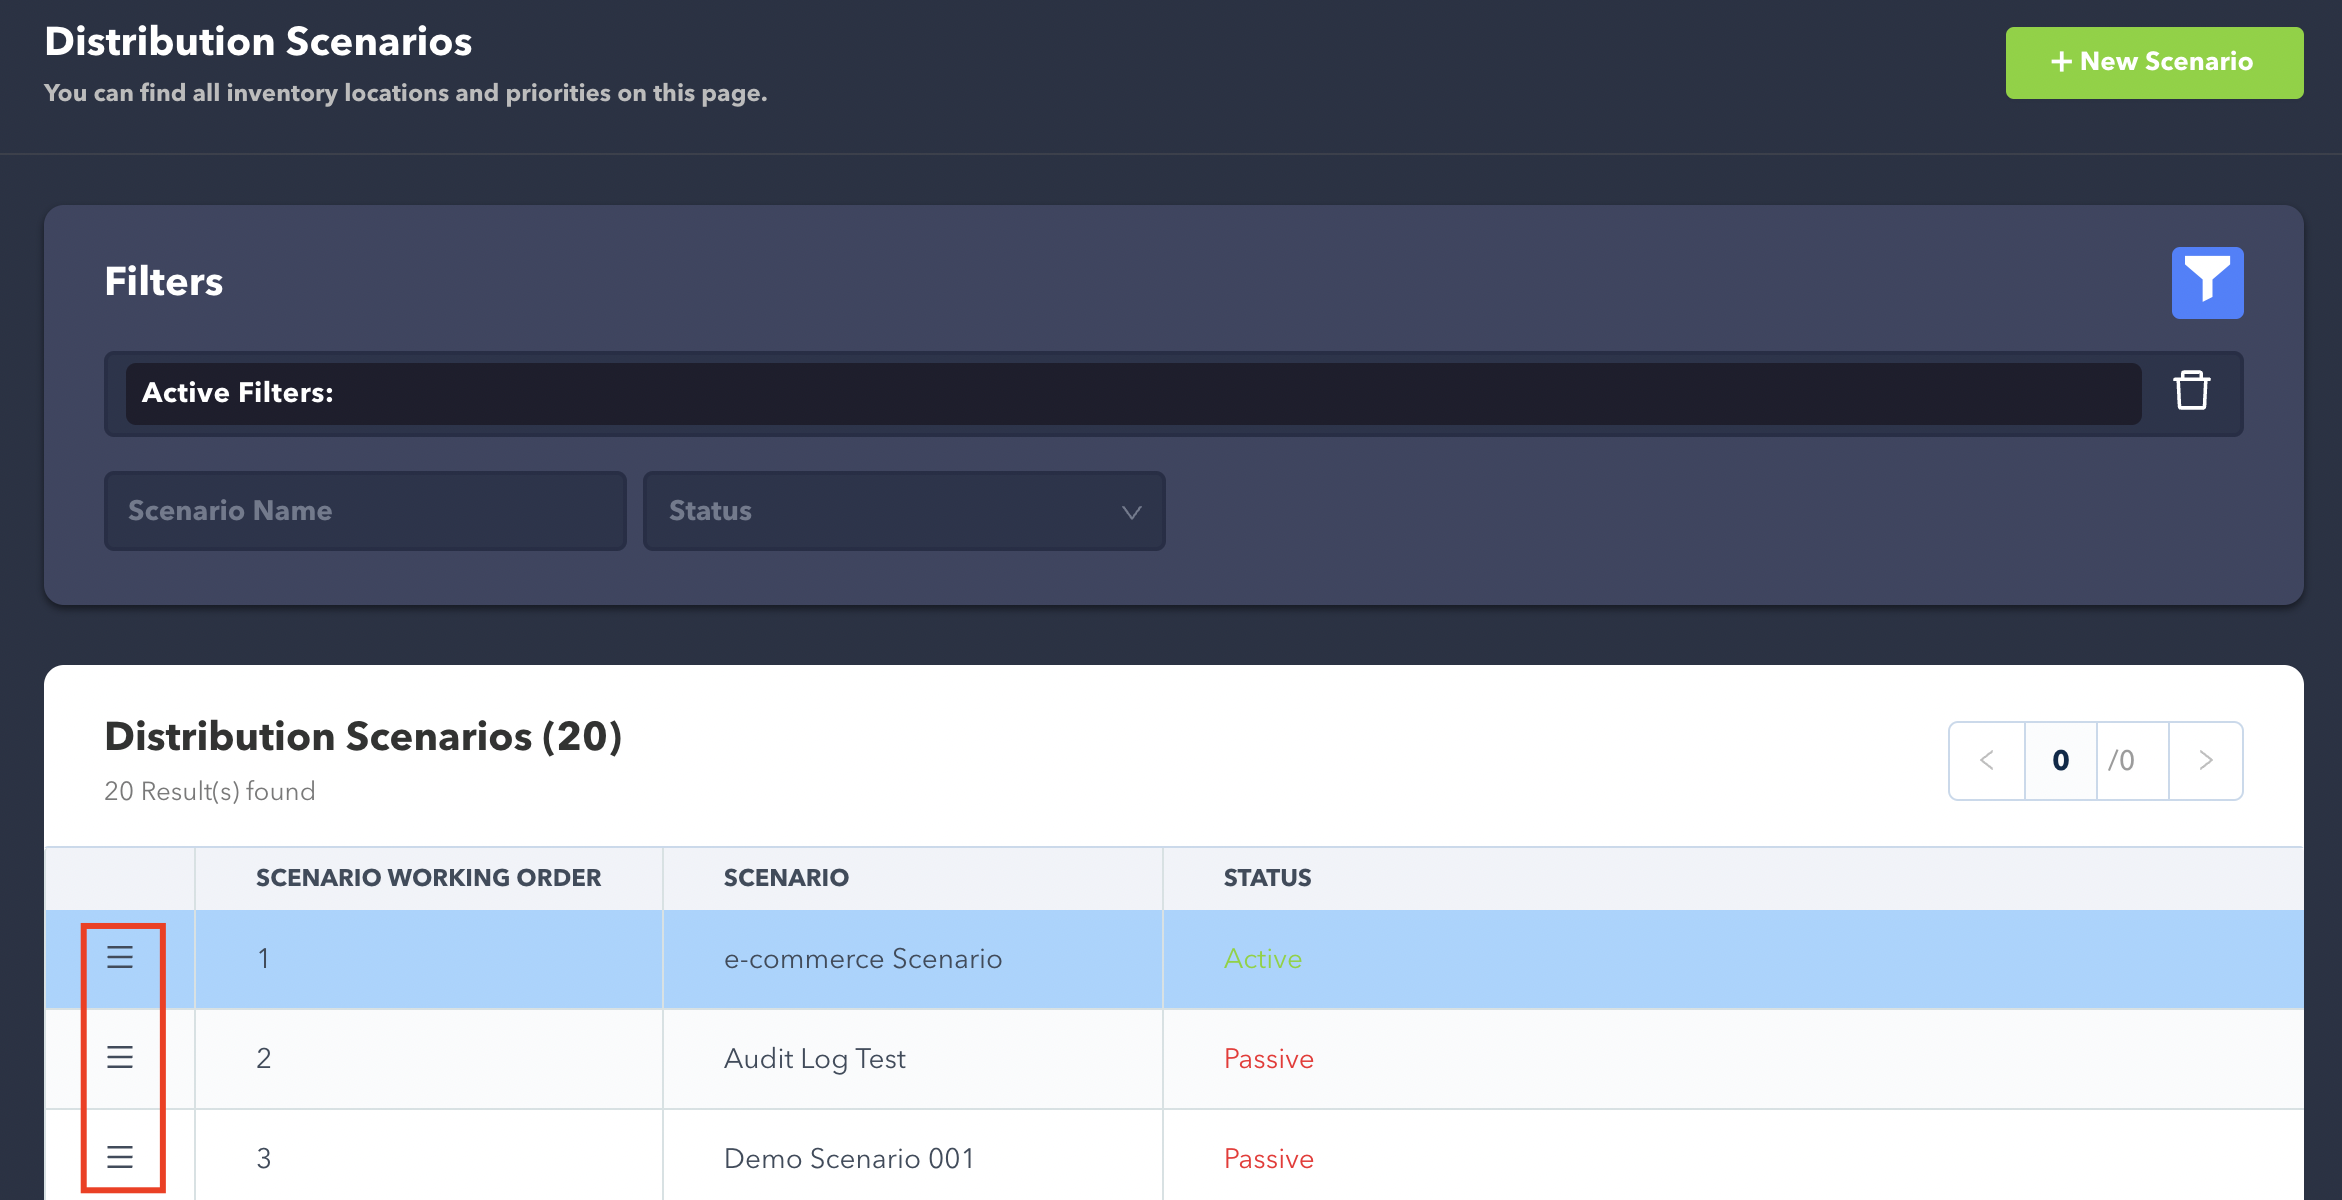Clear active filters with trash icon
The height and width of the screenshot is (1200, 2342).
2191,391
